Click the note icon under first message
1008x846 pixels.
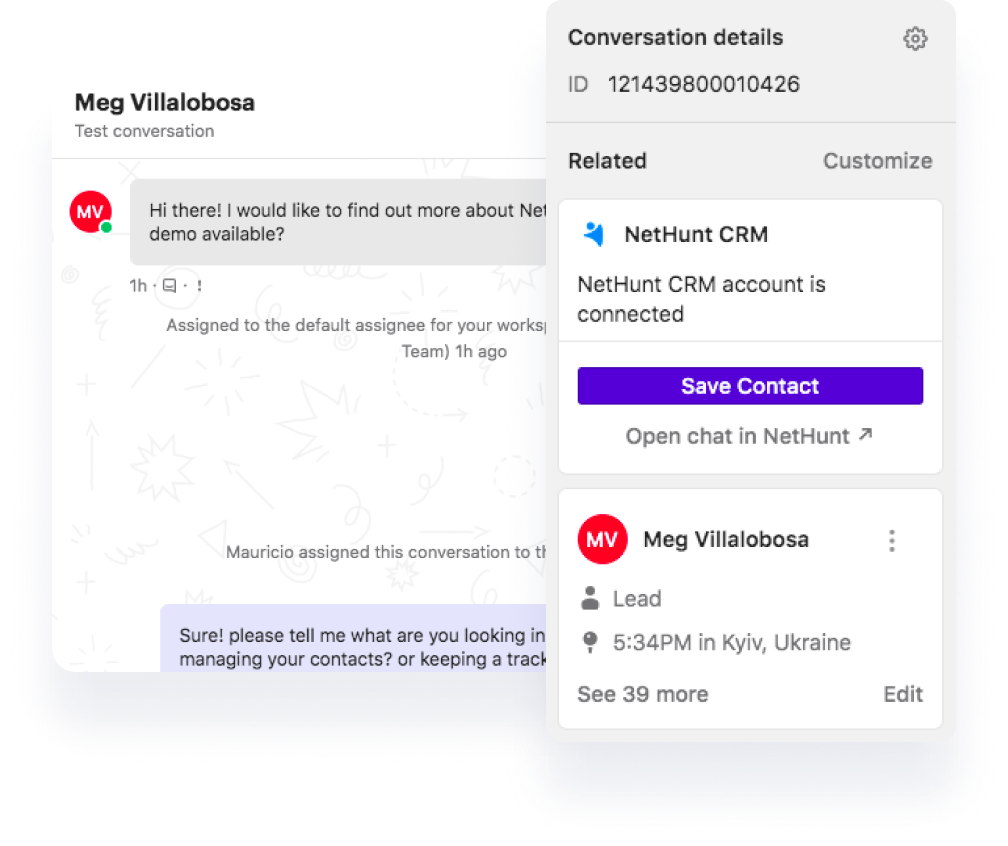(x=170, y=285)
